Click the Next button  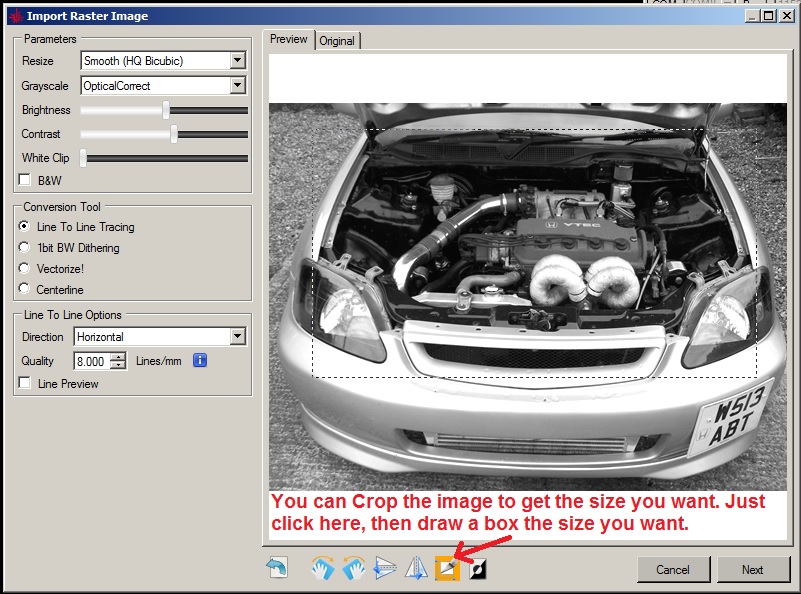(x=753, y=569)
